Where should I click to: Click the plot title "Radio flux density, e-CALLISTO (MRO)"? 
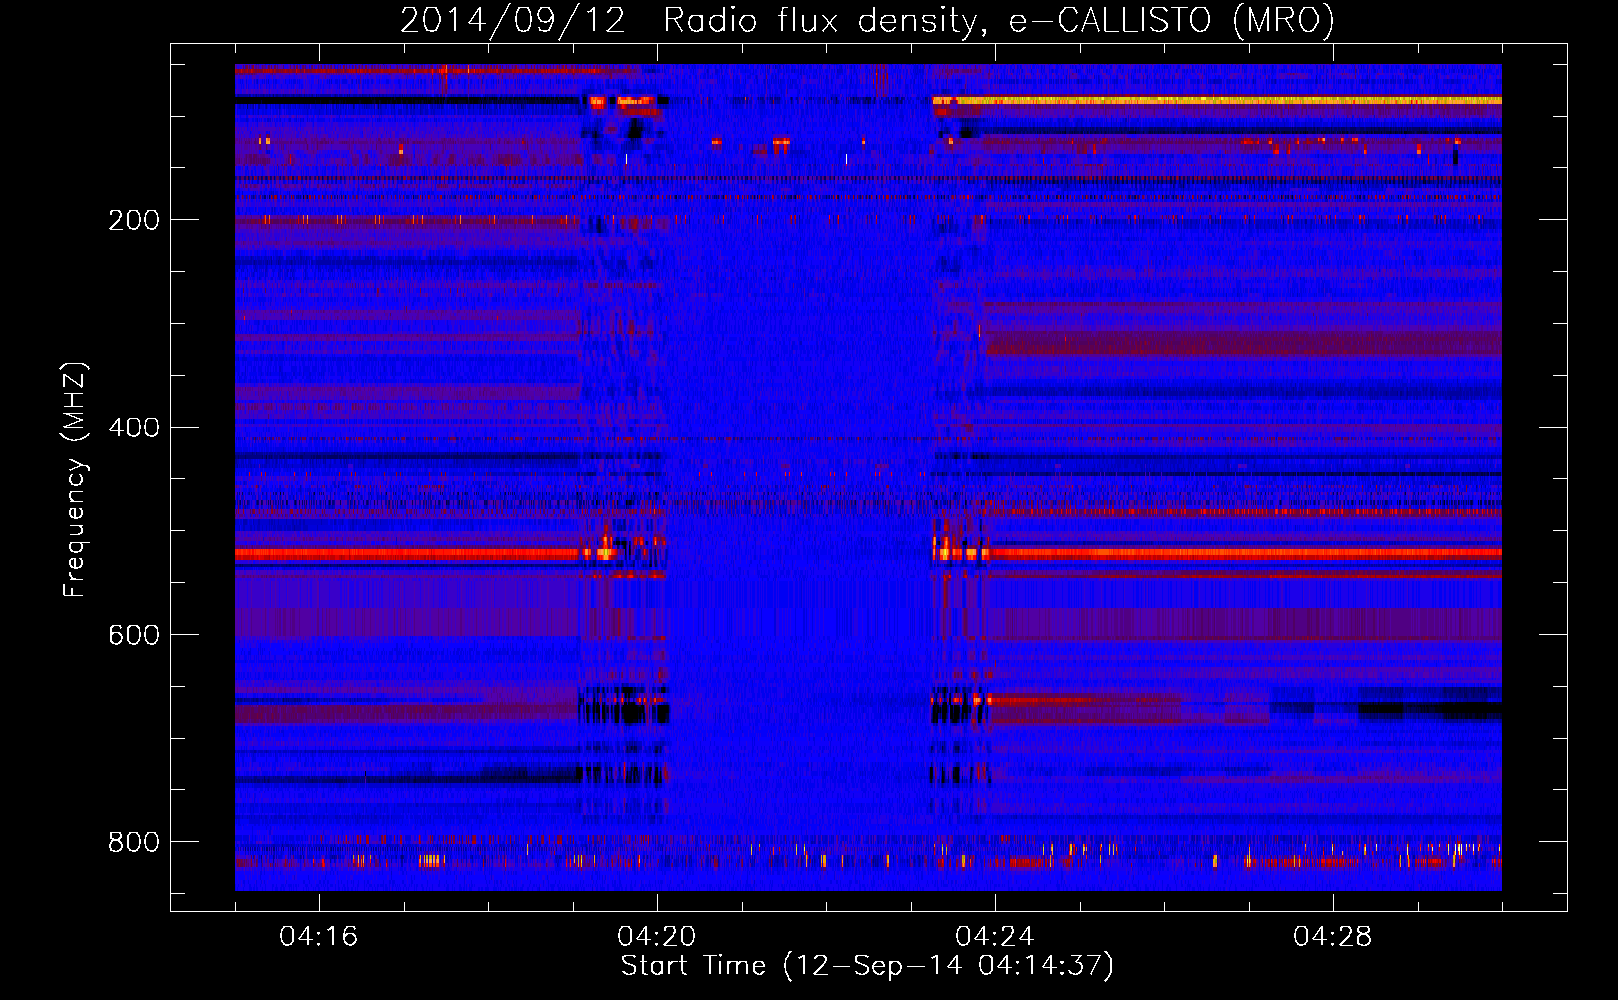(x=998, y=21)
